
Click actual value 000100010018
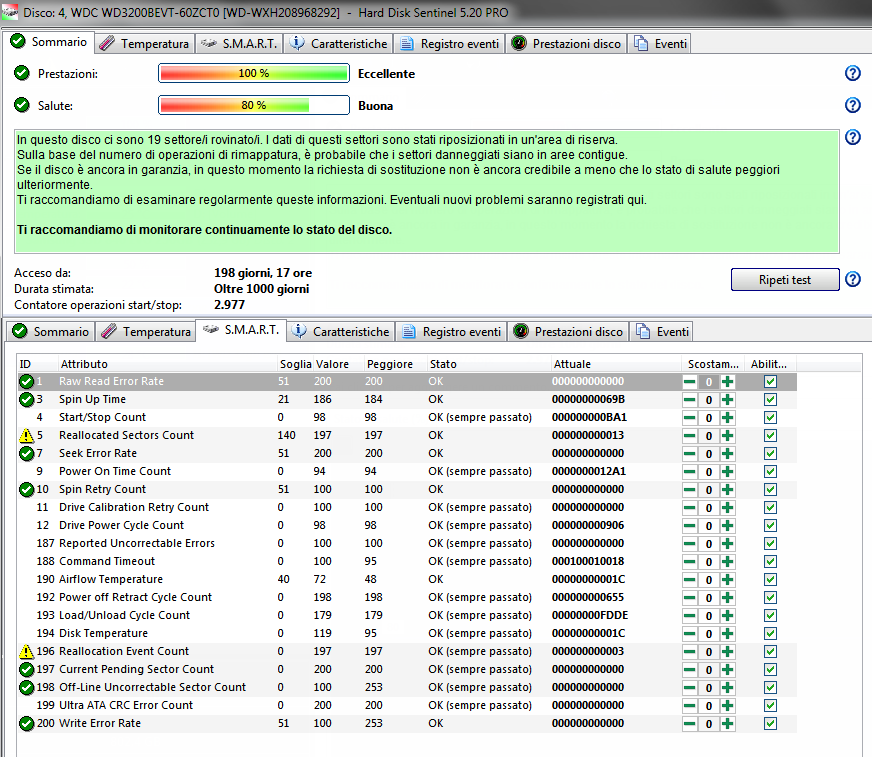pos(588,561)
